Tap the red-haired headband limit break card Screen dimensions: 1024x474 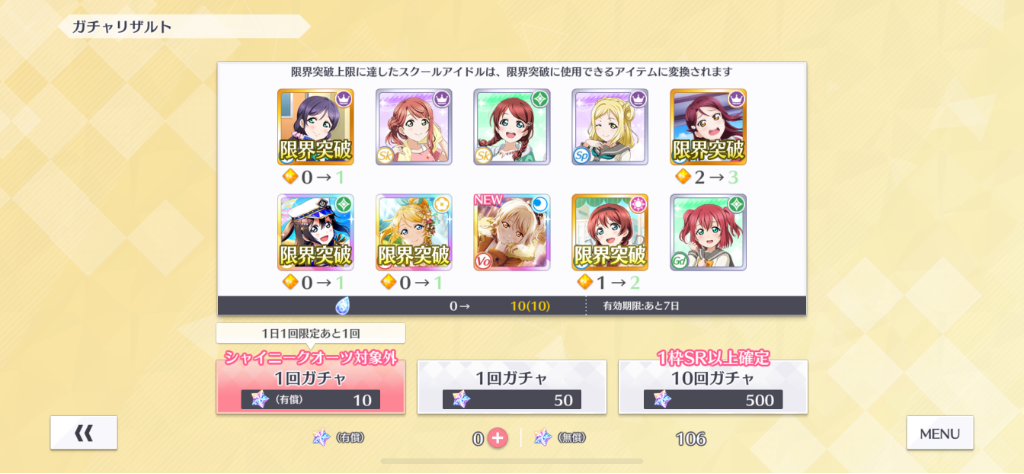point(610,232)
